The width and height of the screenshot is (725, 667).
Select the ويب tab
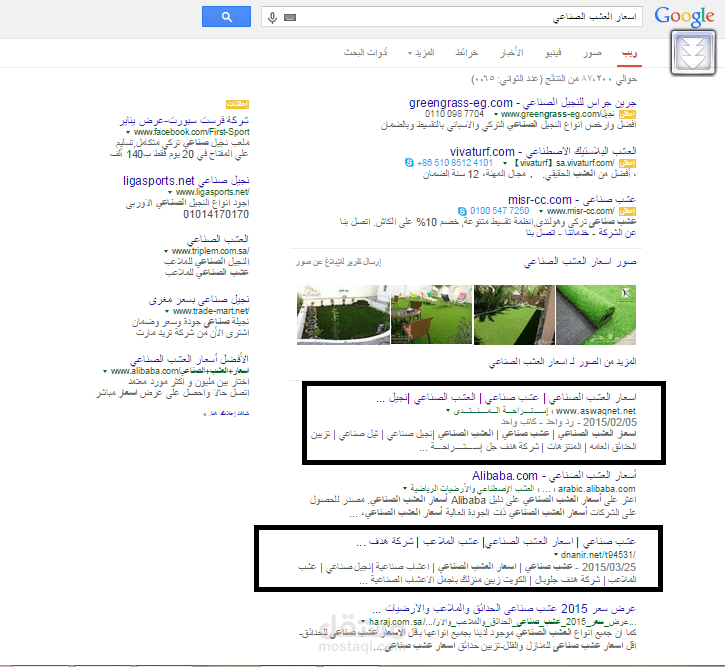[x=629, y=53]
